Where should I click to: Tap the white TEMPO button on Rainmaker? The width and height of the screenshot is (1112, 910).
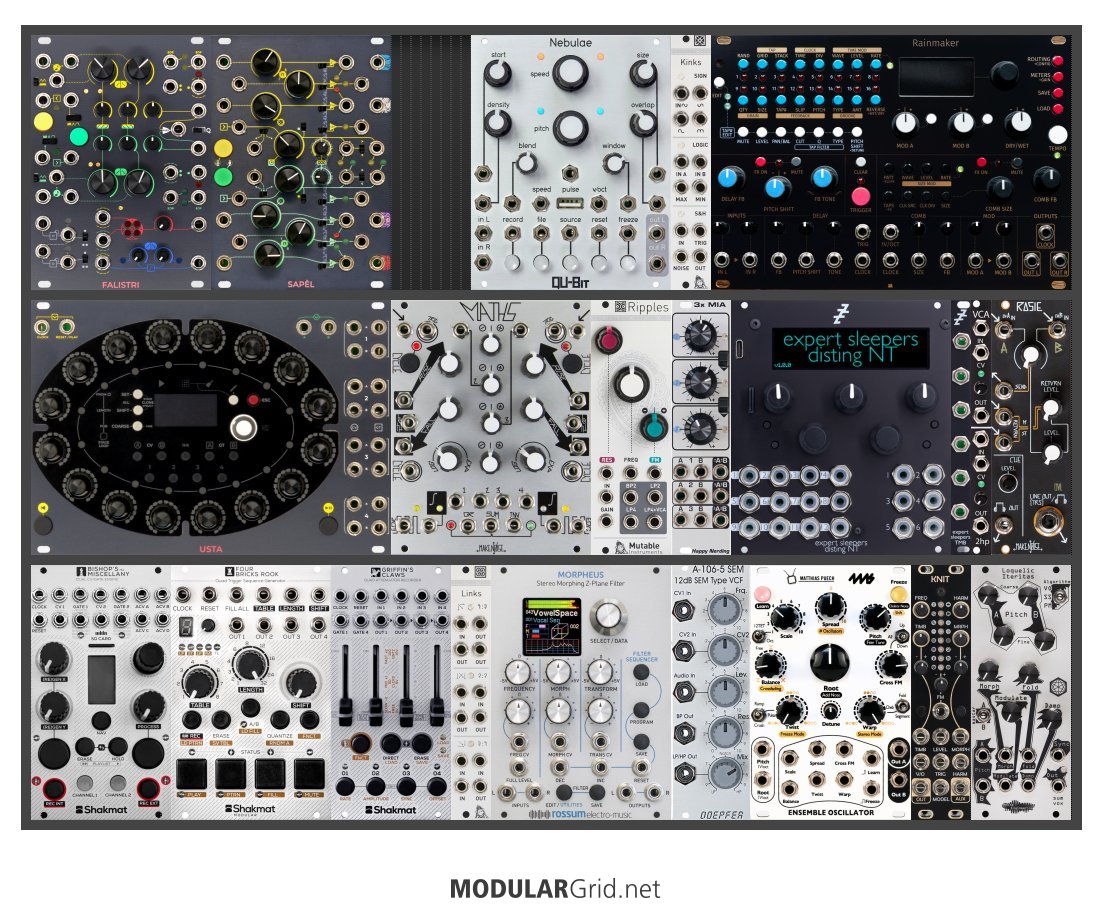pos(1057,134)
